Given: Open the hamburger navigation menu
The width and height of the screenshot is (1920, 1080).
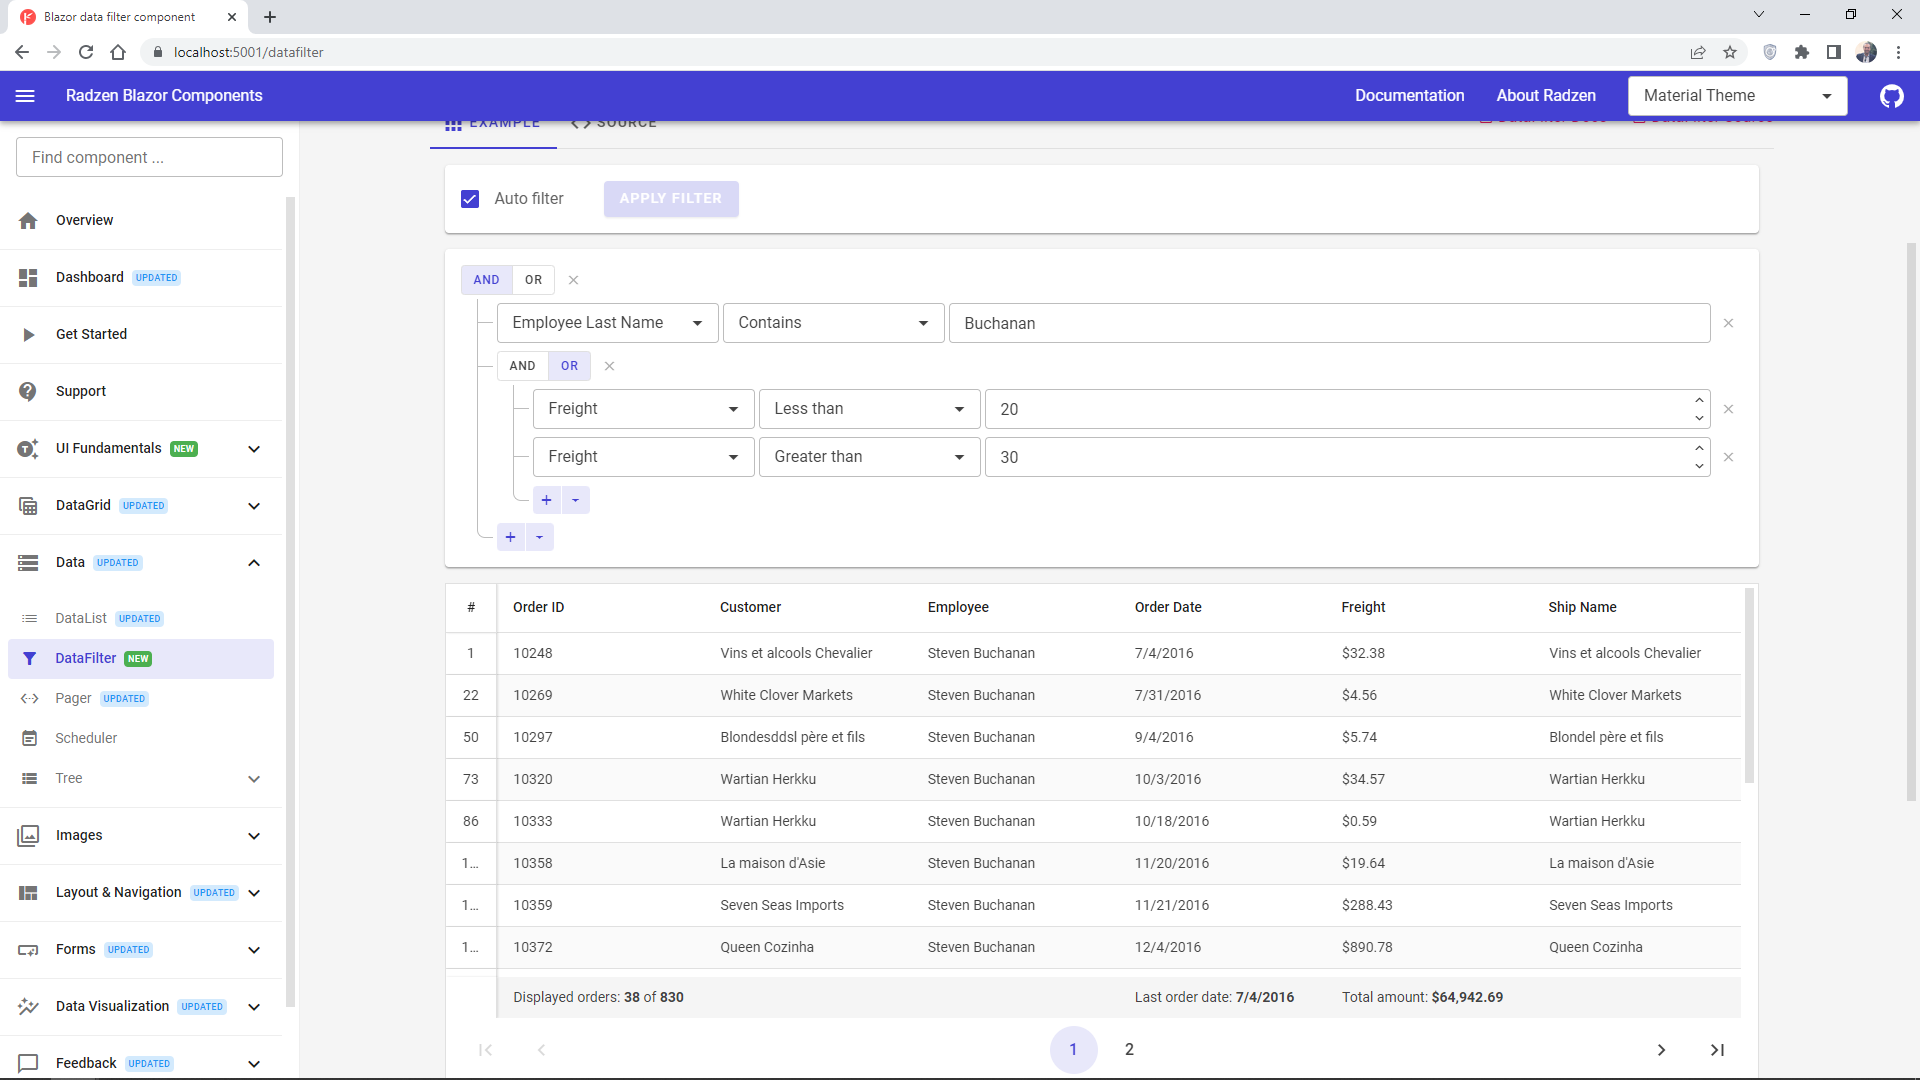Looking at the screenshot, I should click(x=25, y=96).
